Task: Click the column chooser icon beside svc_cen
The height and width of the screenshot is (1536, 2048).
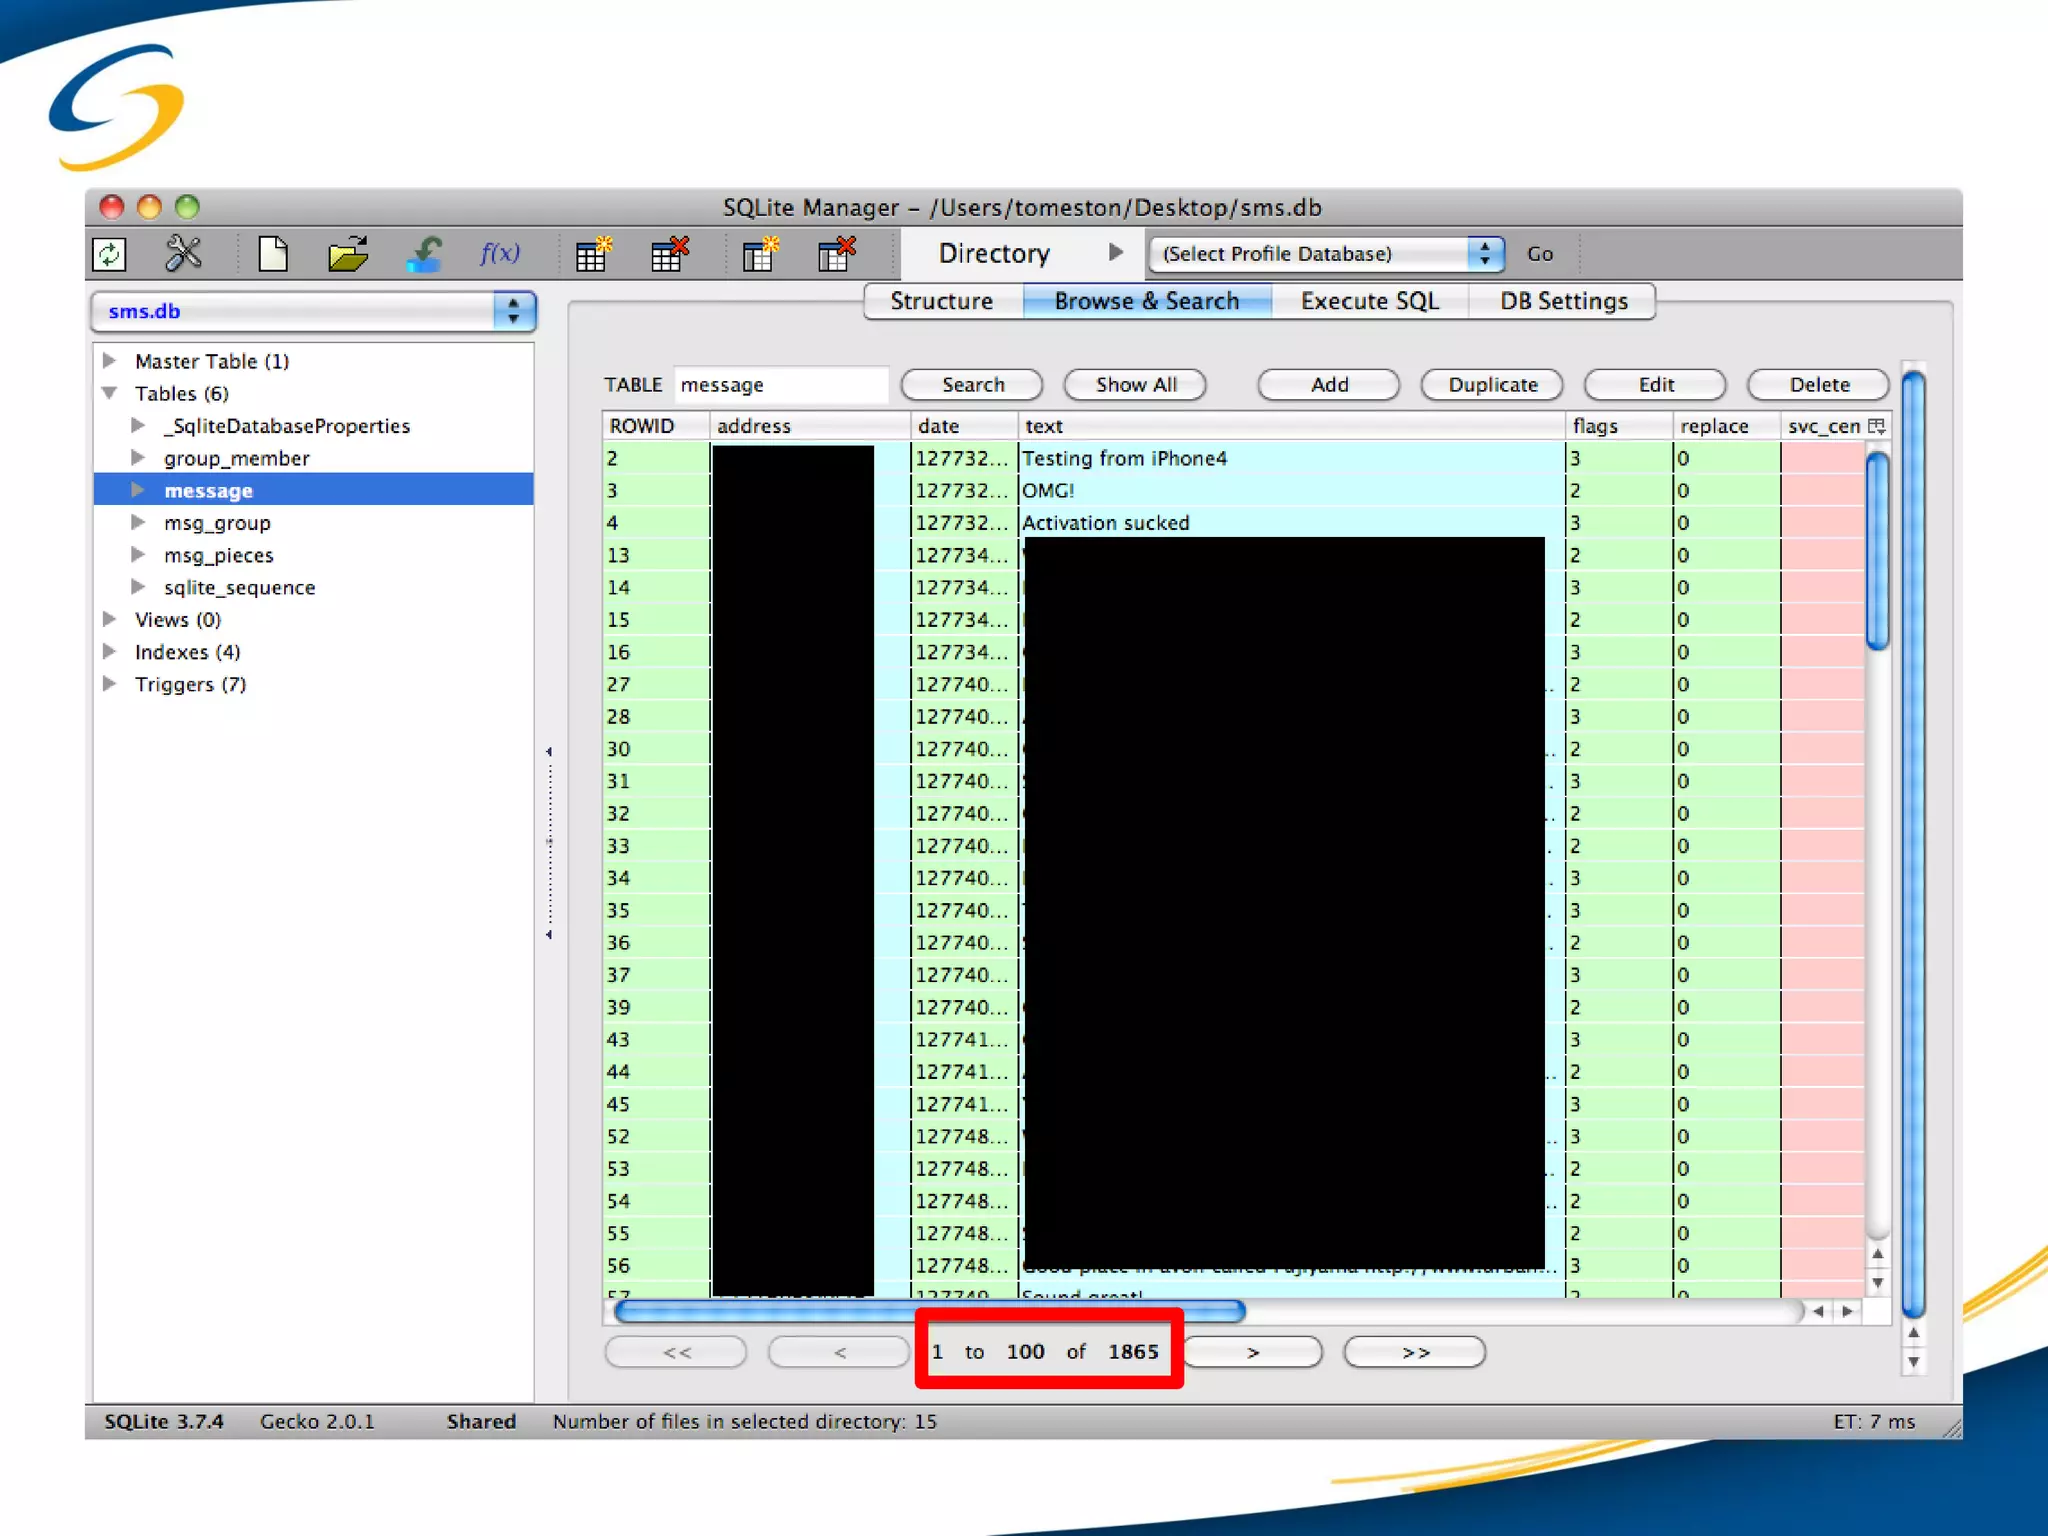Action: point(1877,426)
